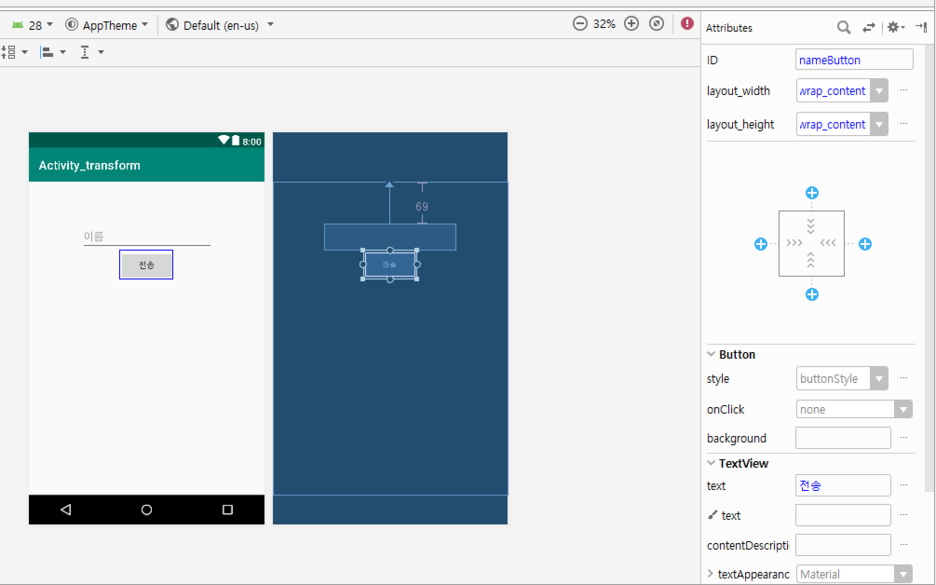The width and height of the screenshot is (936, 585).
Task: Collapse the Button attributes section
Action: click(x=711, y=354)
